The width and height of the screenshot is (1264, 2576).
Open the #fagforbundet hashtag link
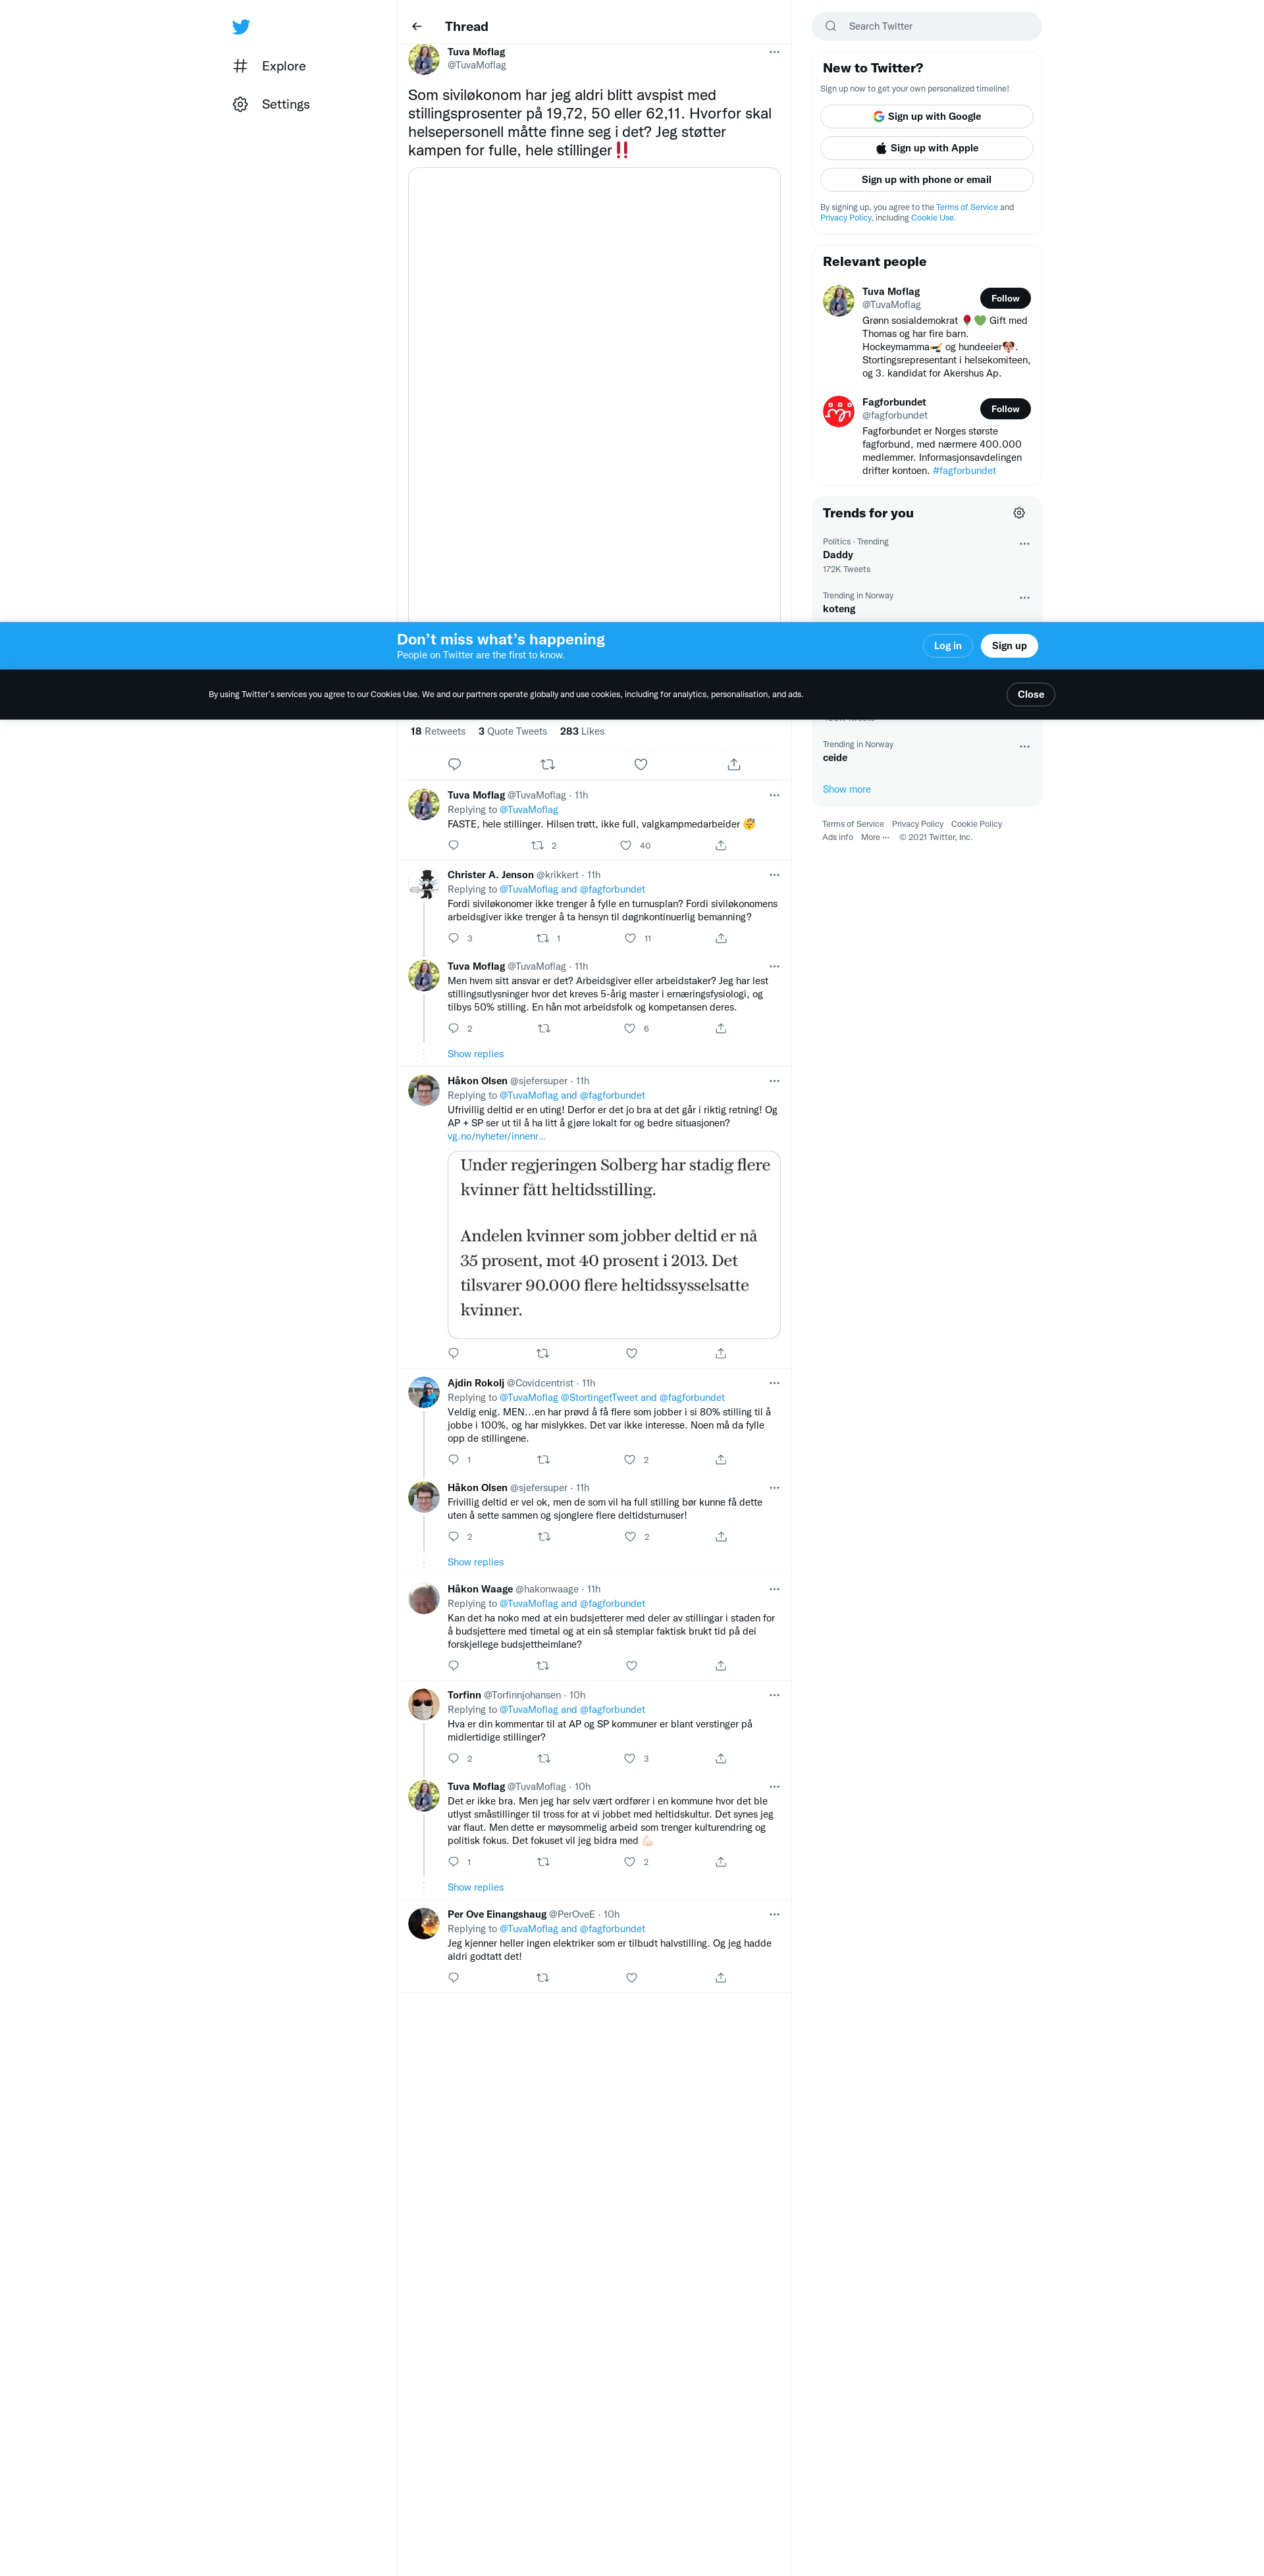pos(964,471)
